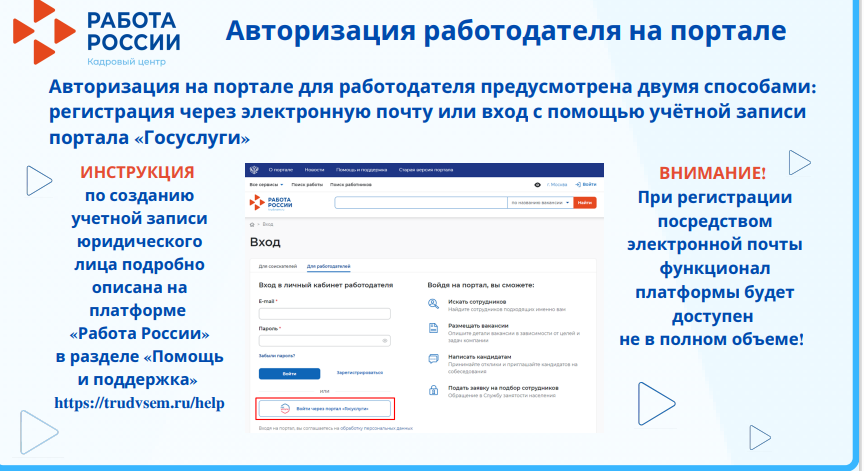Image resolution: width=864 pixels, height=471 pixels.
Task: Go to 'Поиск работы' link
Action: pos(307,185)
